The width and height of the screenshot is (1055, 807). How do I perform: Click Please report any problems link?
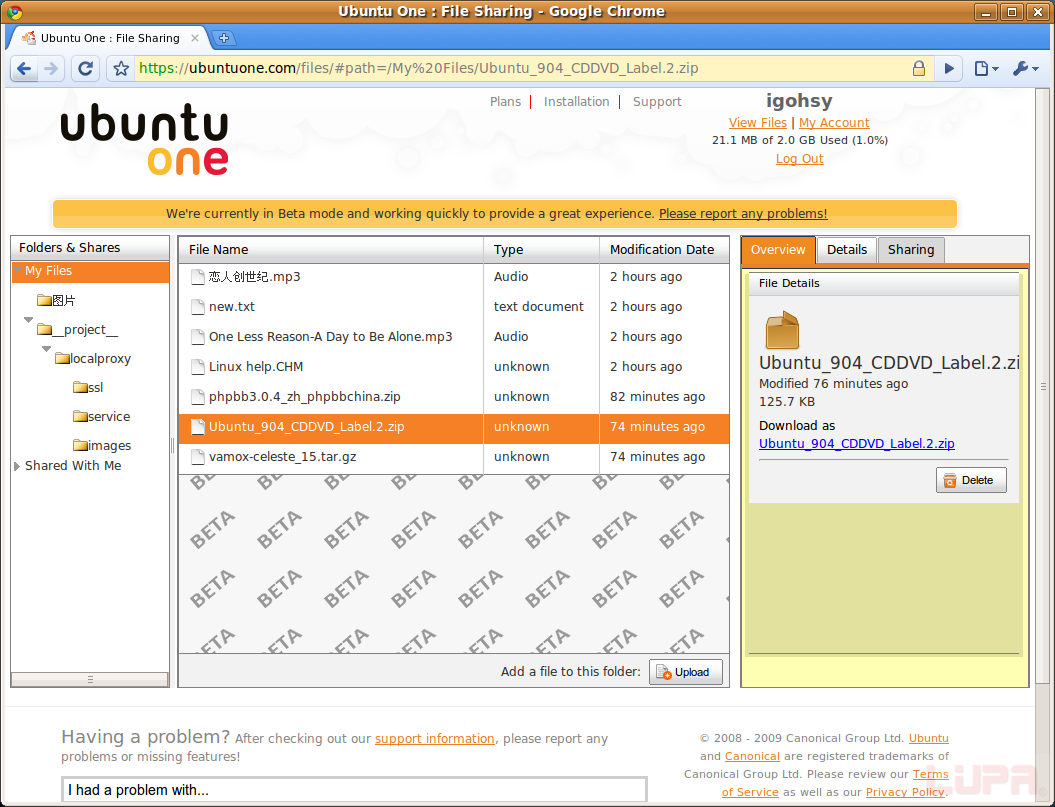pyautogui.click(x=743, y=213)
